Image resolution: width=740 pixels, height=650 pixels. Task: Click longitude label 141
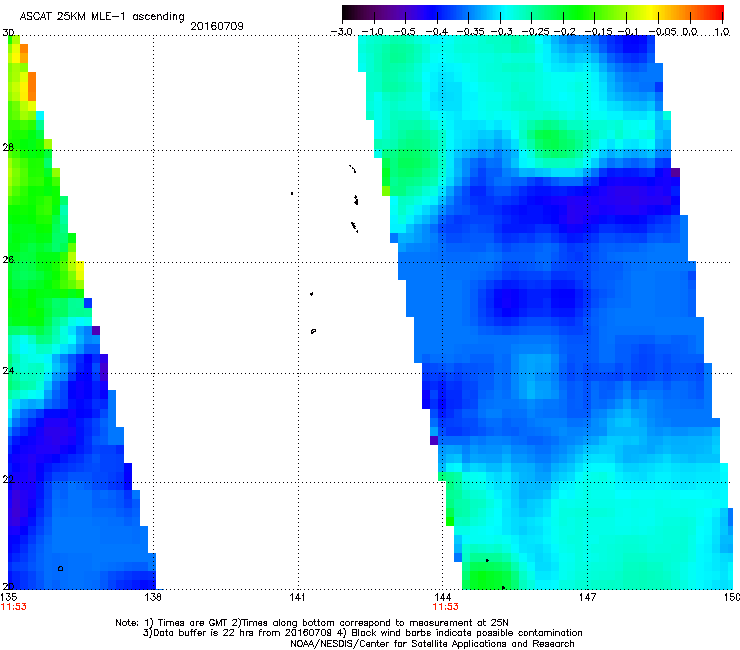tap(297, 597)
